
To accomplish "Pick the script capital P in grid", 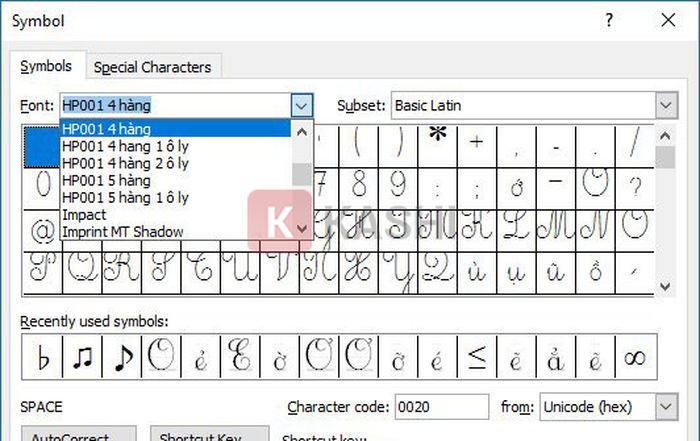I will coord(42,273).
